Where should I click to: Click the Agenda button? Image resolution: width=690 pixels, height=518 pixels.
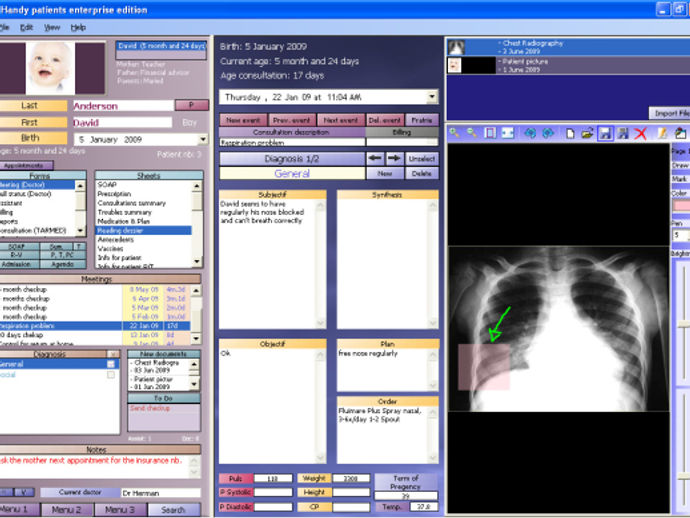62,264
